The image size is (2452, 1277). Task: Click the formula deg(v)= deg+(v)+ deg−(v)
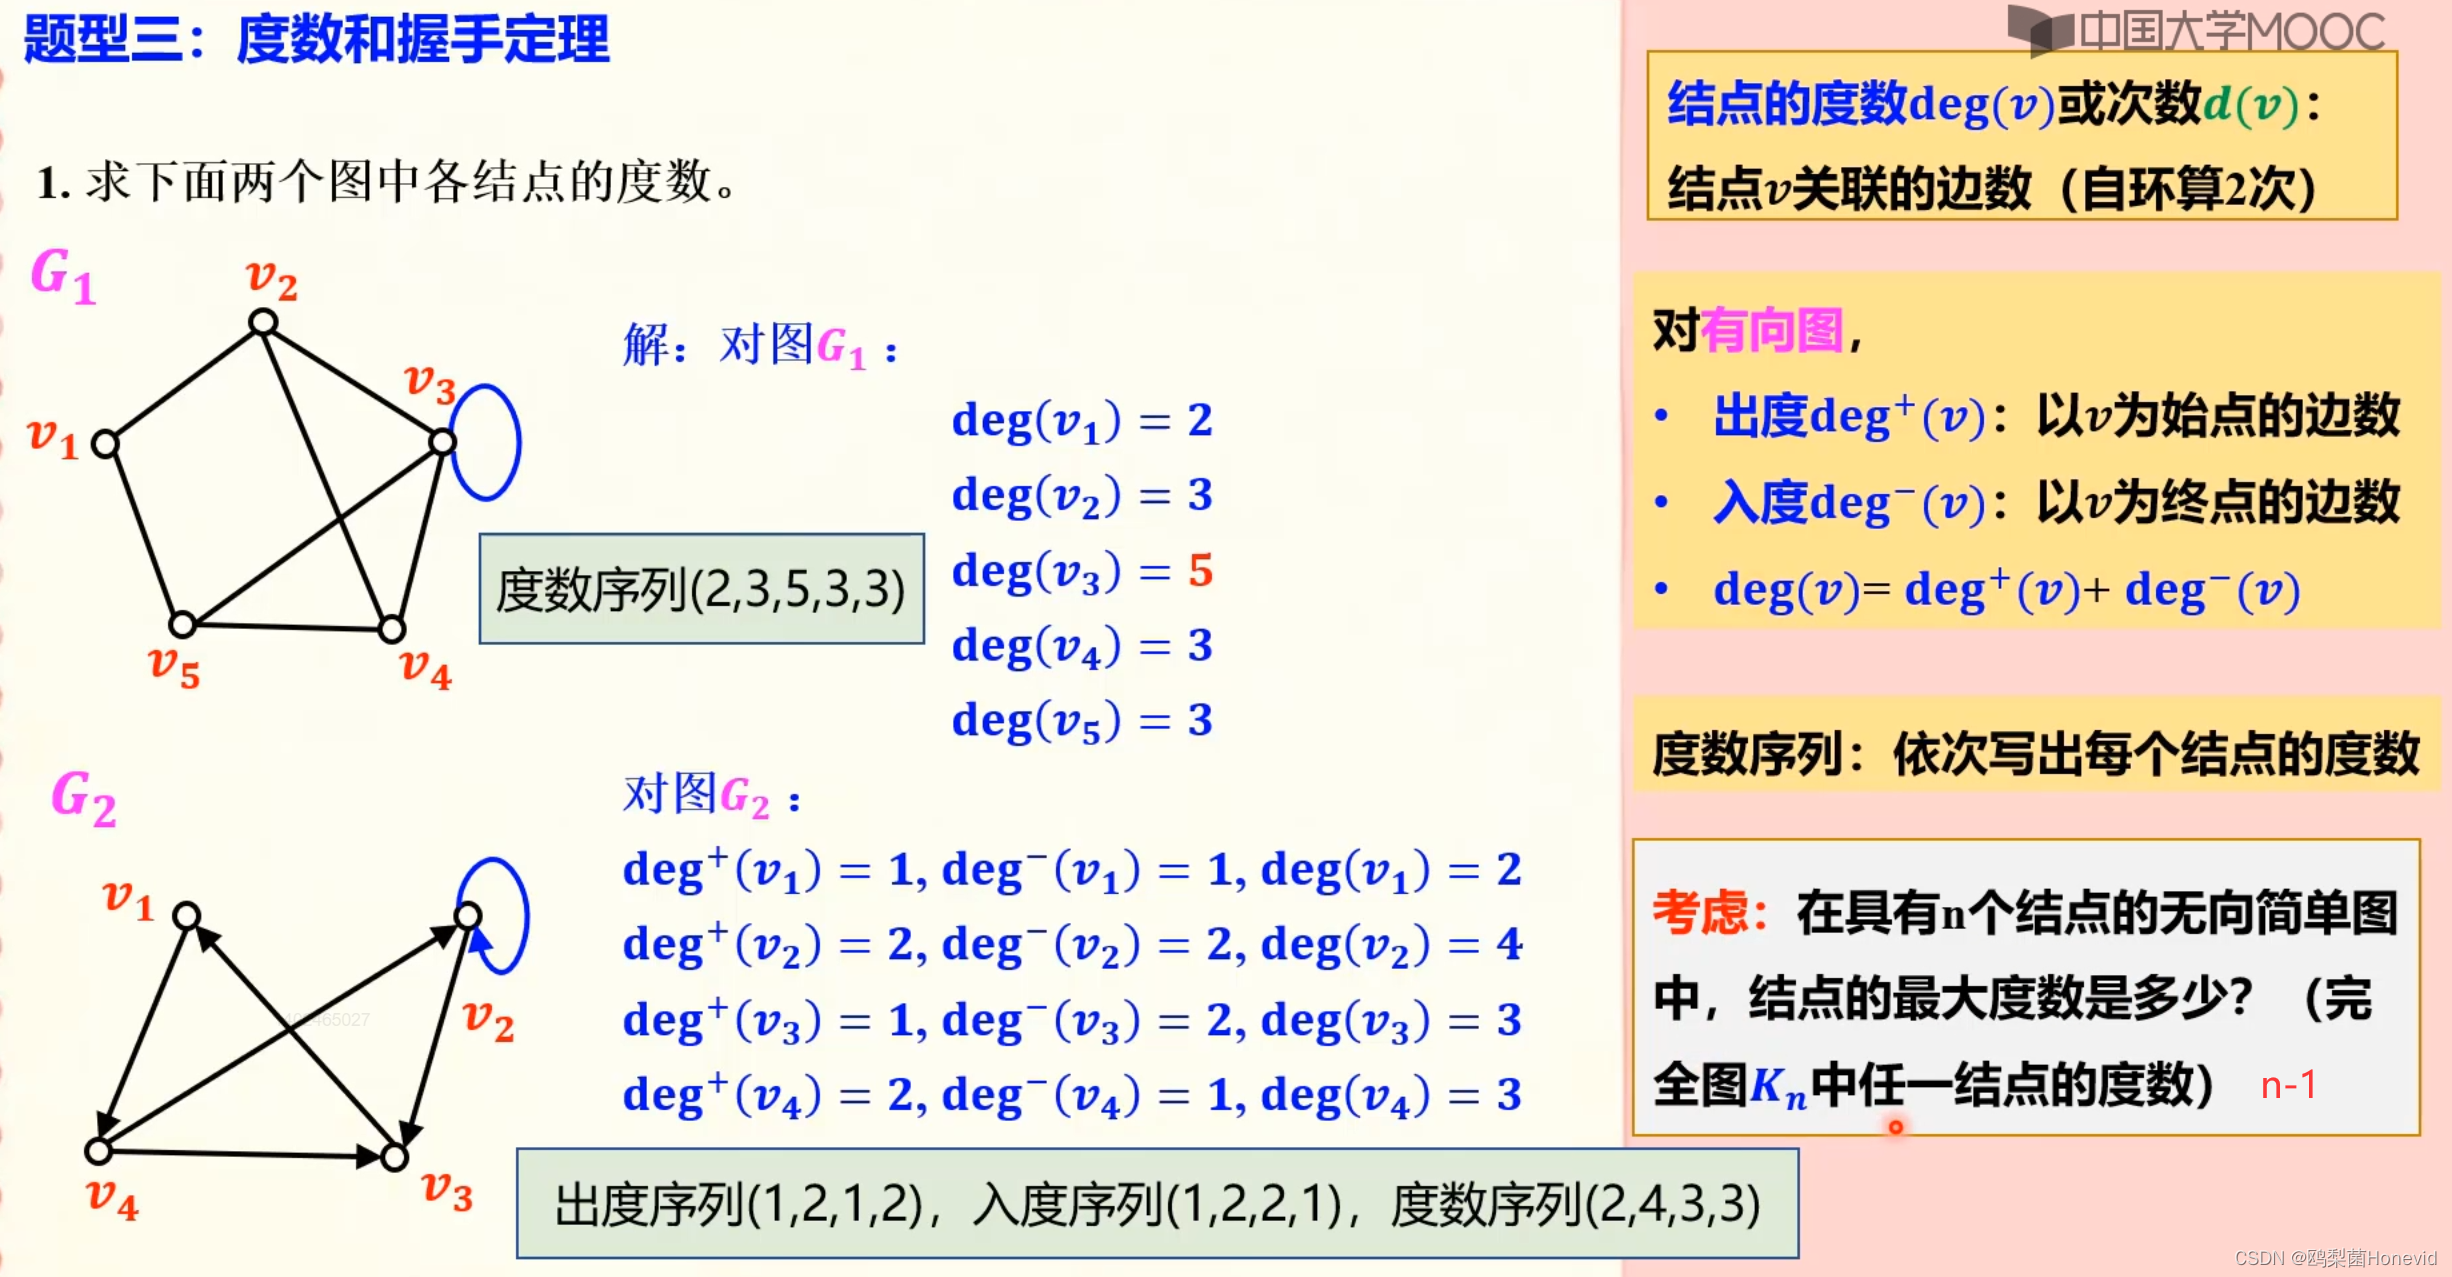click(2006, 590)
